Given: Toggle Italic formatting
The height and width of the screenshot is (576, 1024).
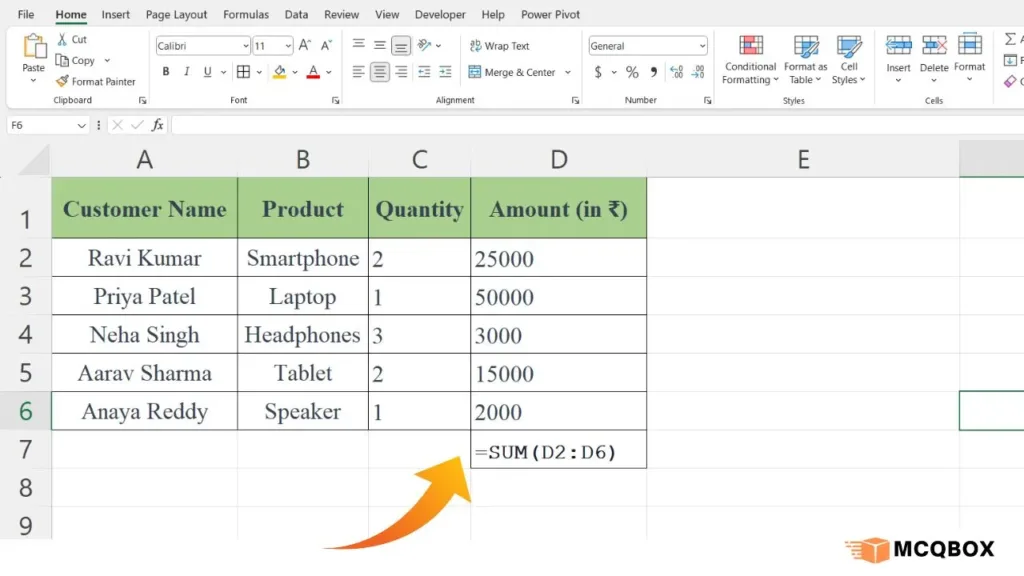Looking at the screenshot, I should click(x=187, y=72).
